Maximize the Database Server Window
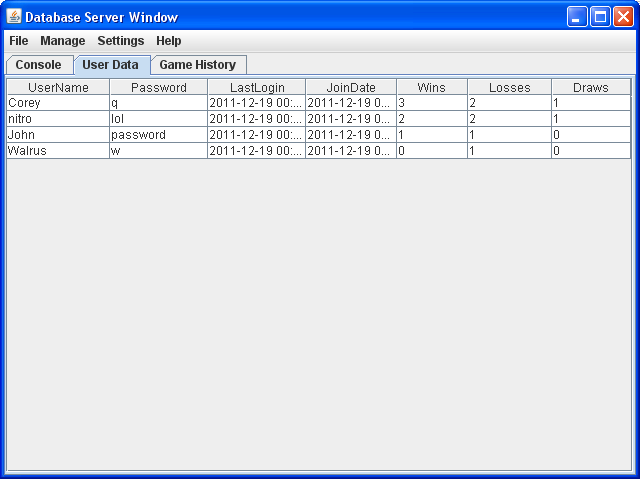This screenshot has width=640, height=479. pos(600,17)
